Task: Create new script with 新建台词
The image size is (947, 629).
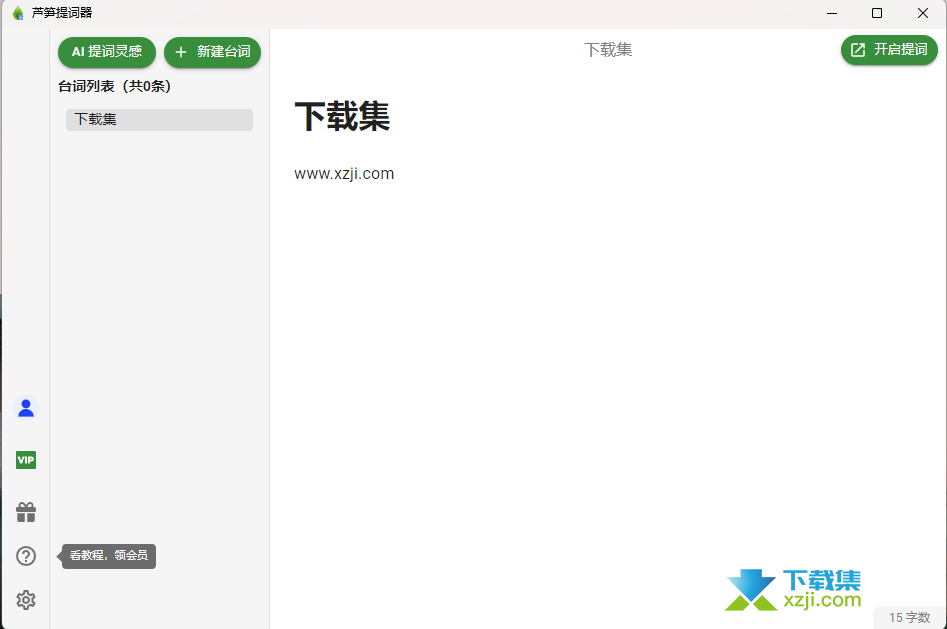Action: pos(213,52)
